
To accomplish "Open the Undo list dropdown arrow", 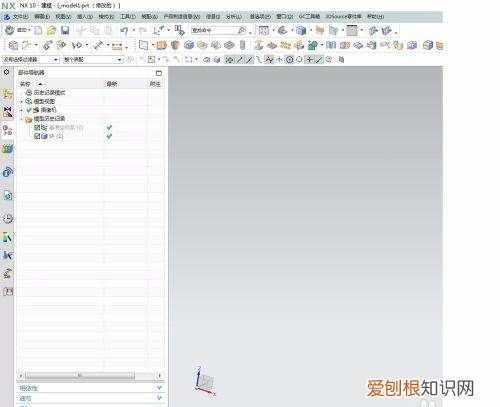I will (134, 31).
